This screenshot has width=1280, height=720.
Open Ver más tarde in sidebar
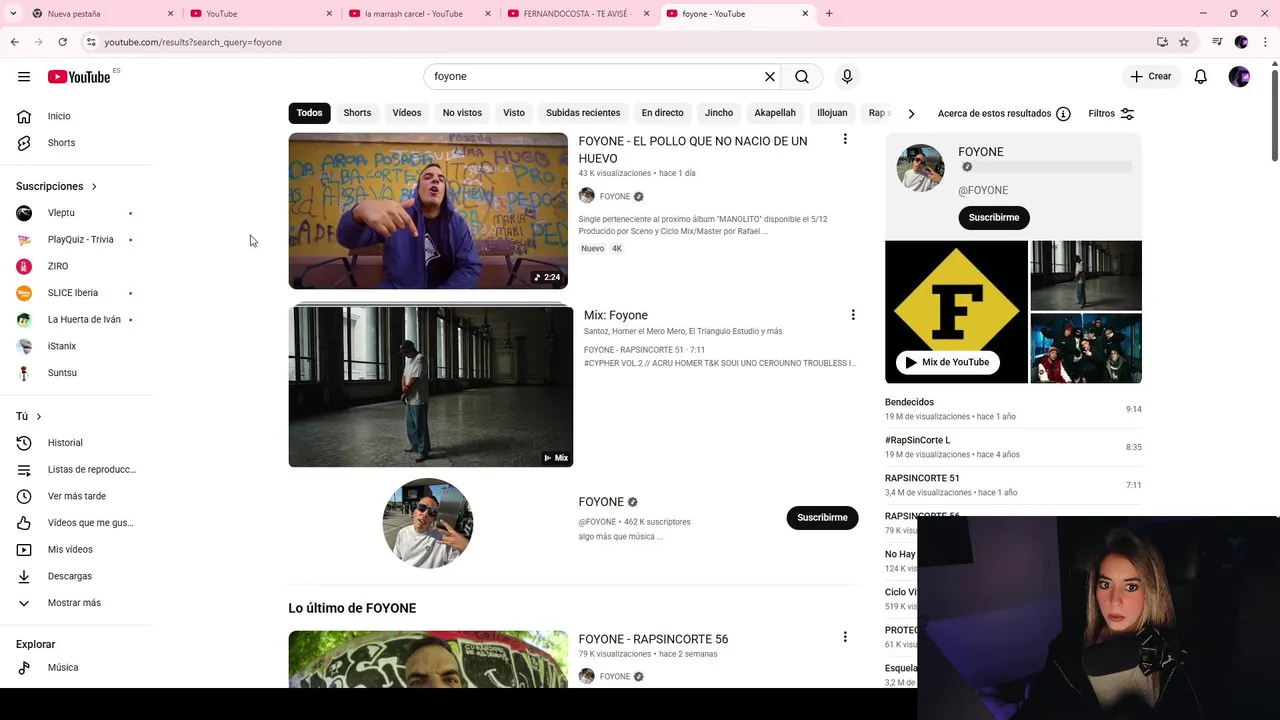[78, 496]
